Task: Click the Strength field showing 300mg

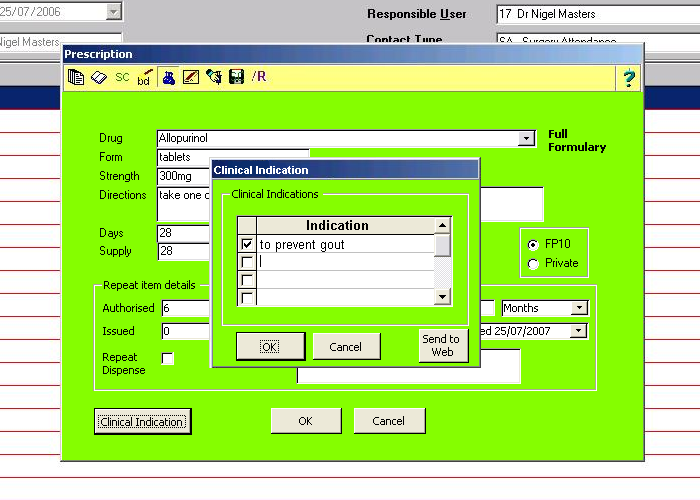Action: (x=183, y=176)
